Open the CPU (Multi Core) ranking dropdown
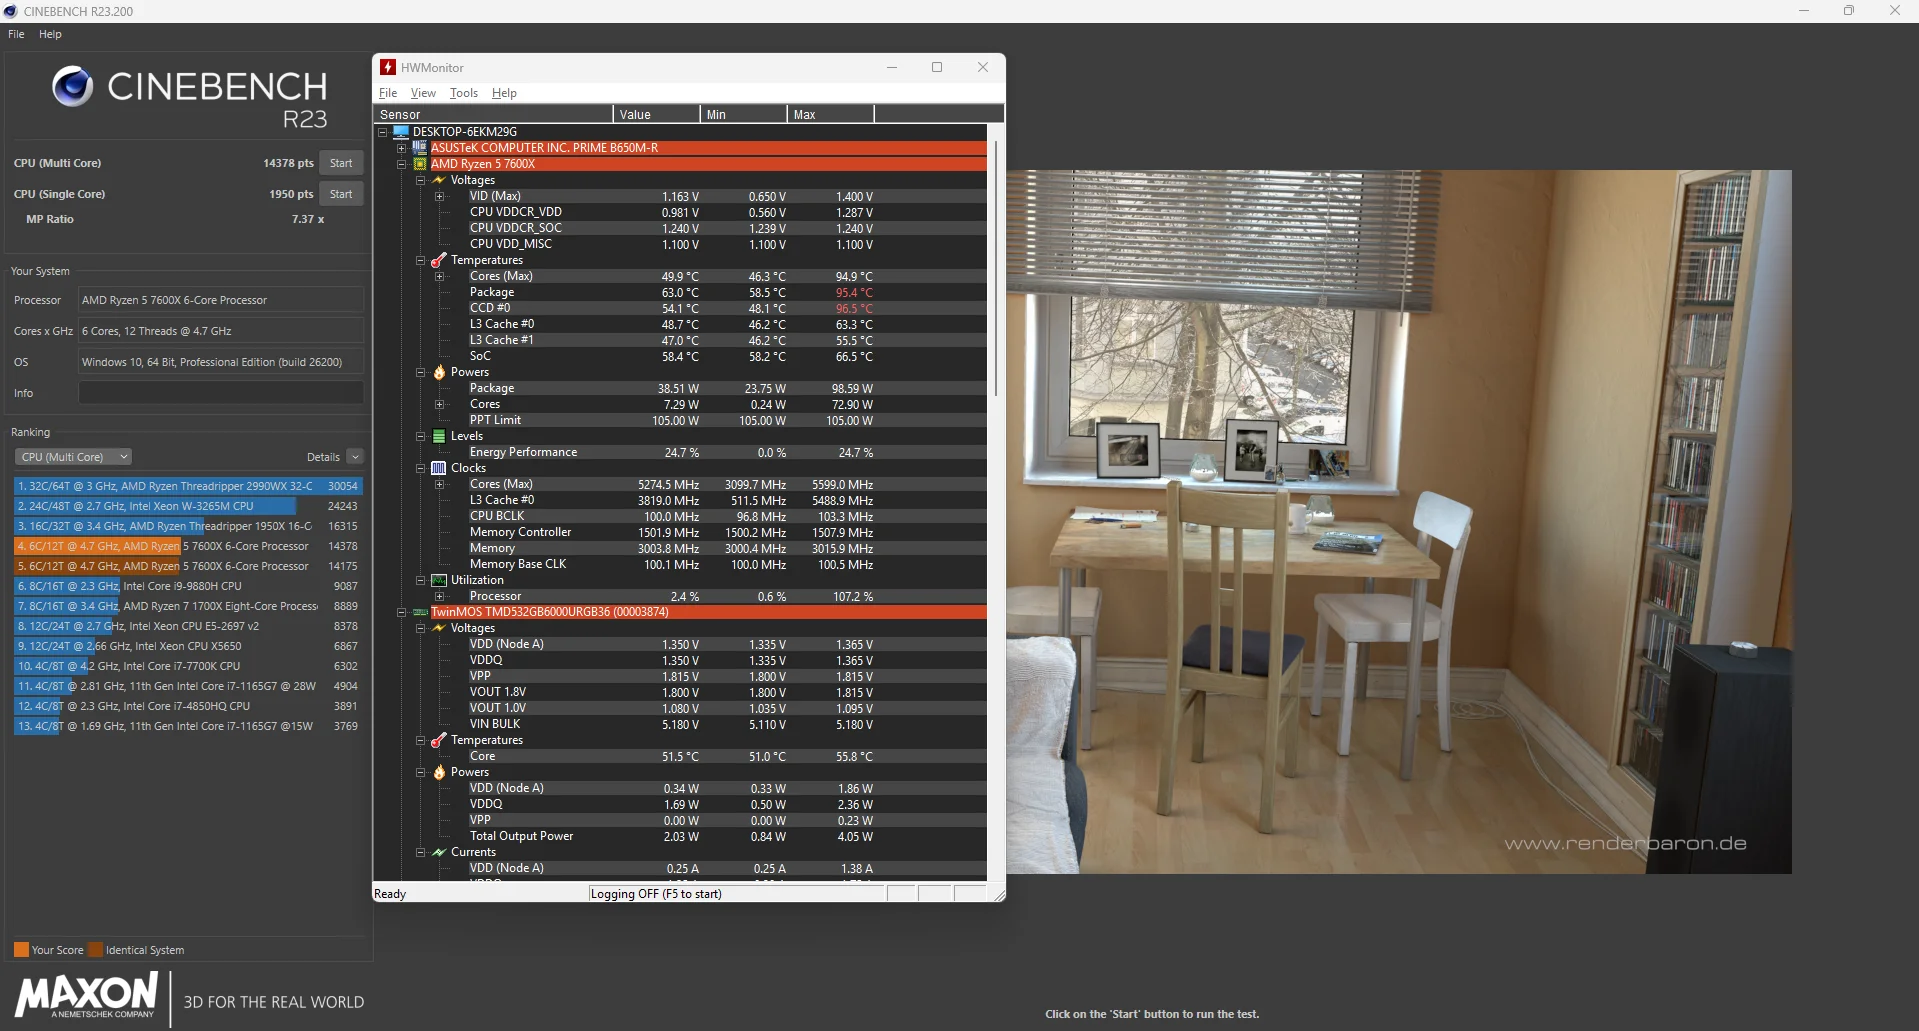 coord(73,457)
